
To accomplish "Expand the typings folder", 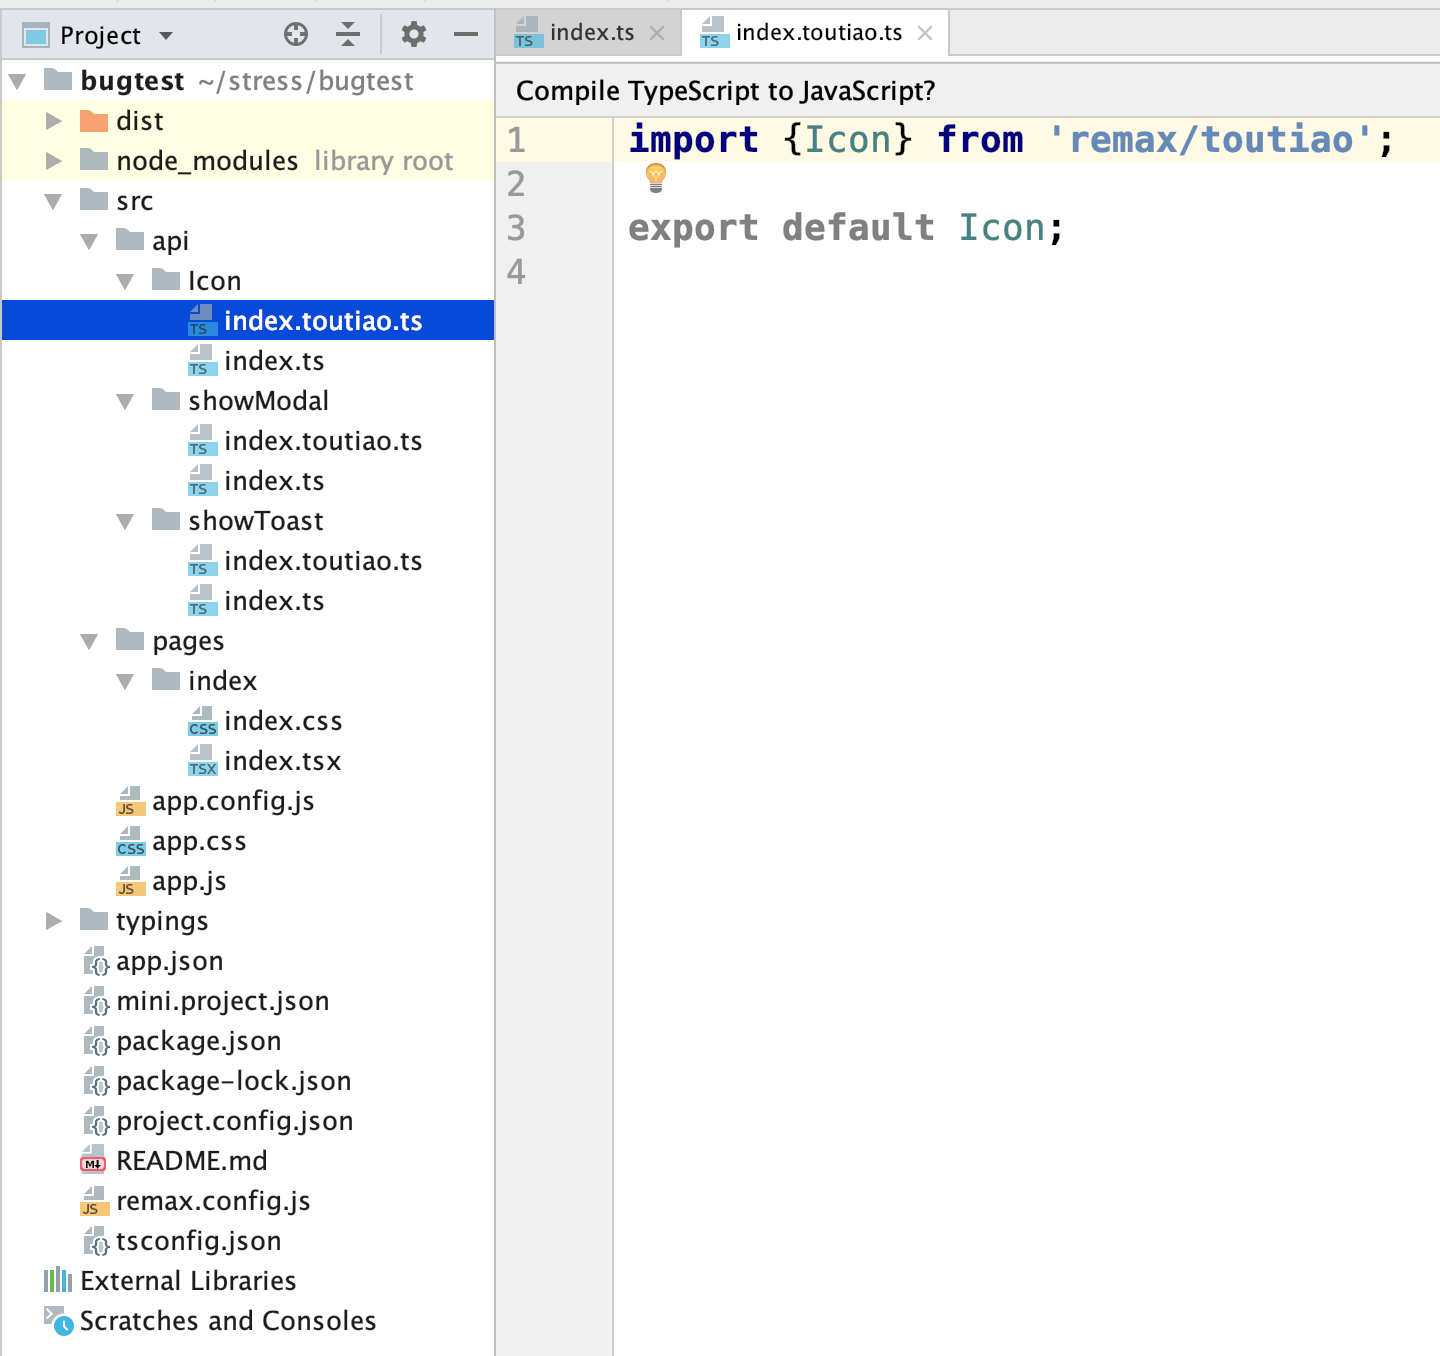I will pos(54,921).
